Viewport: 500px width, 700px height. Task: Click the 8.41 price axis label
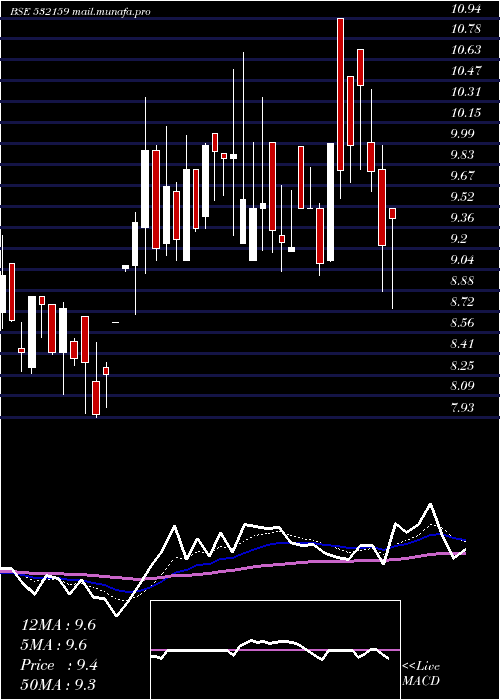pos(462,344)
